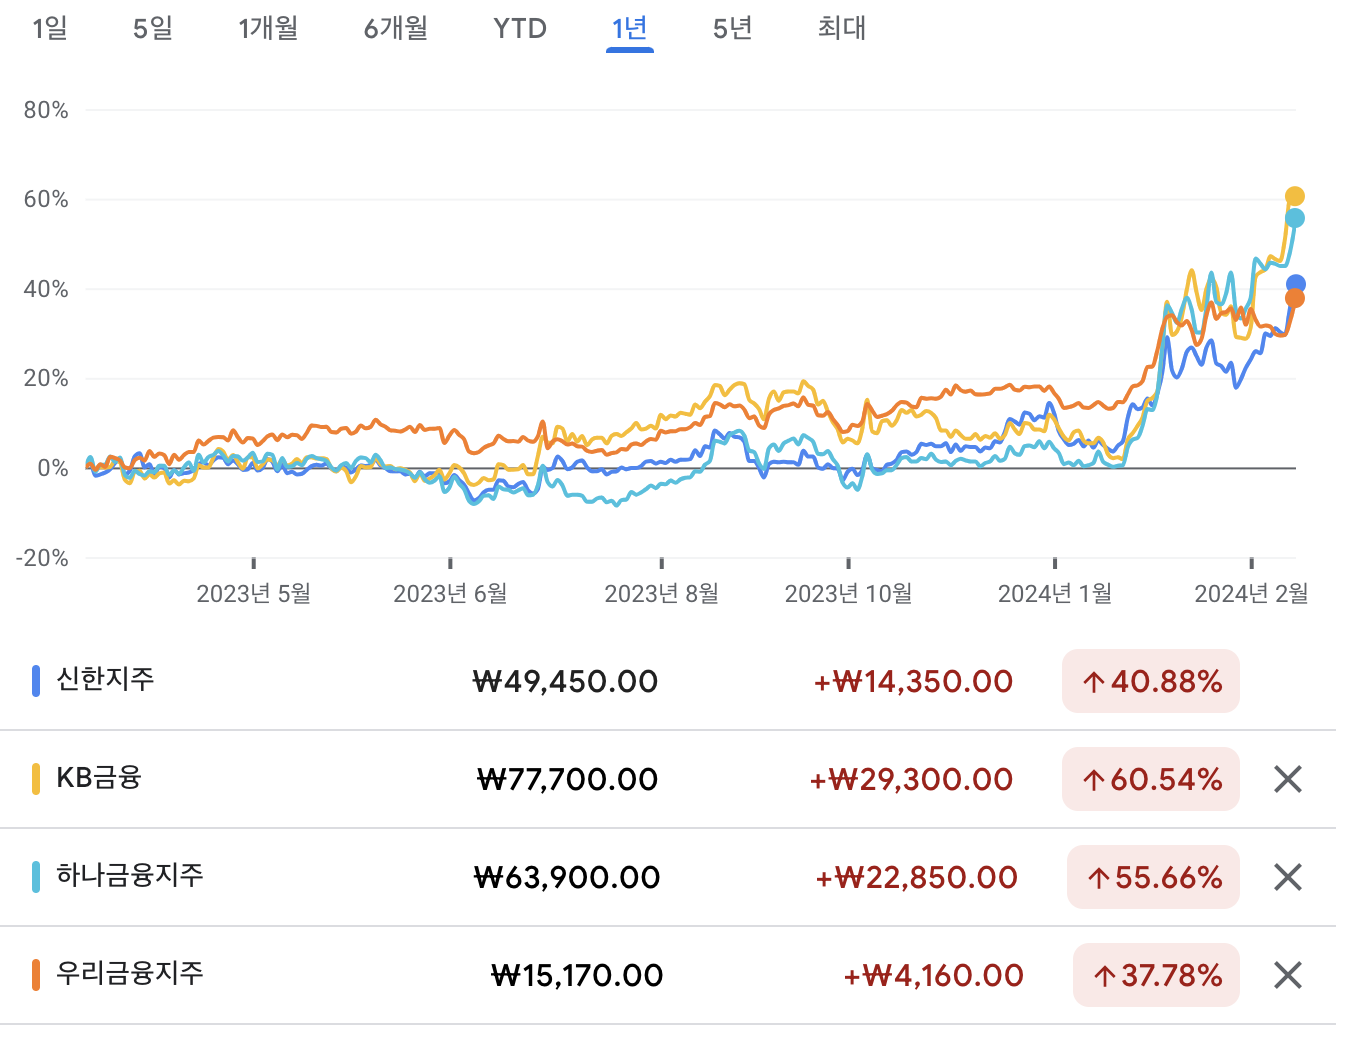Open the 우리금융지주 stock name

tap(130, 973)
